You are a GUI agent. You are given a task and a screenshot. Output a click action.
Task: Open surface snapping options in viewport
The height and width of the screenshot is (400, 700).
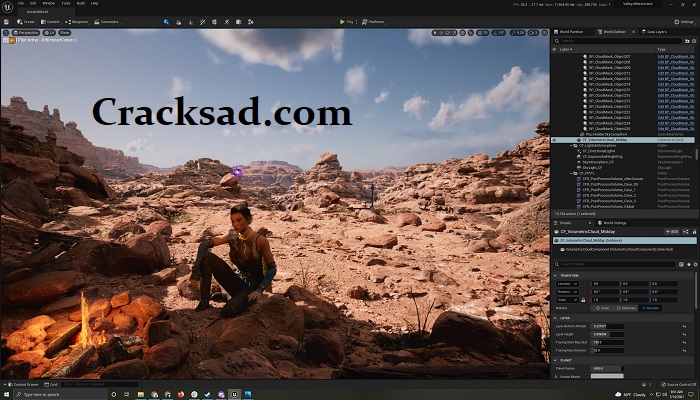tap(471, 33)
